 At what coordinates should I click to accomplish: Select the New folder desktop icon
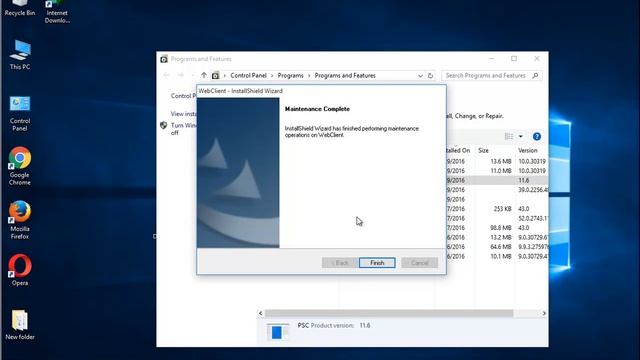point(20,325)
